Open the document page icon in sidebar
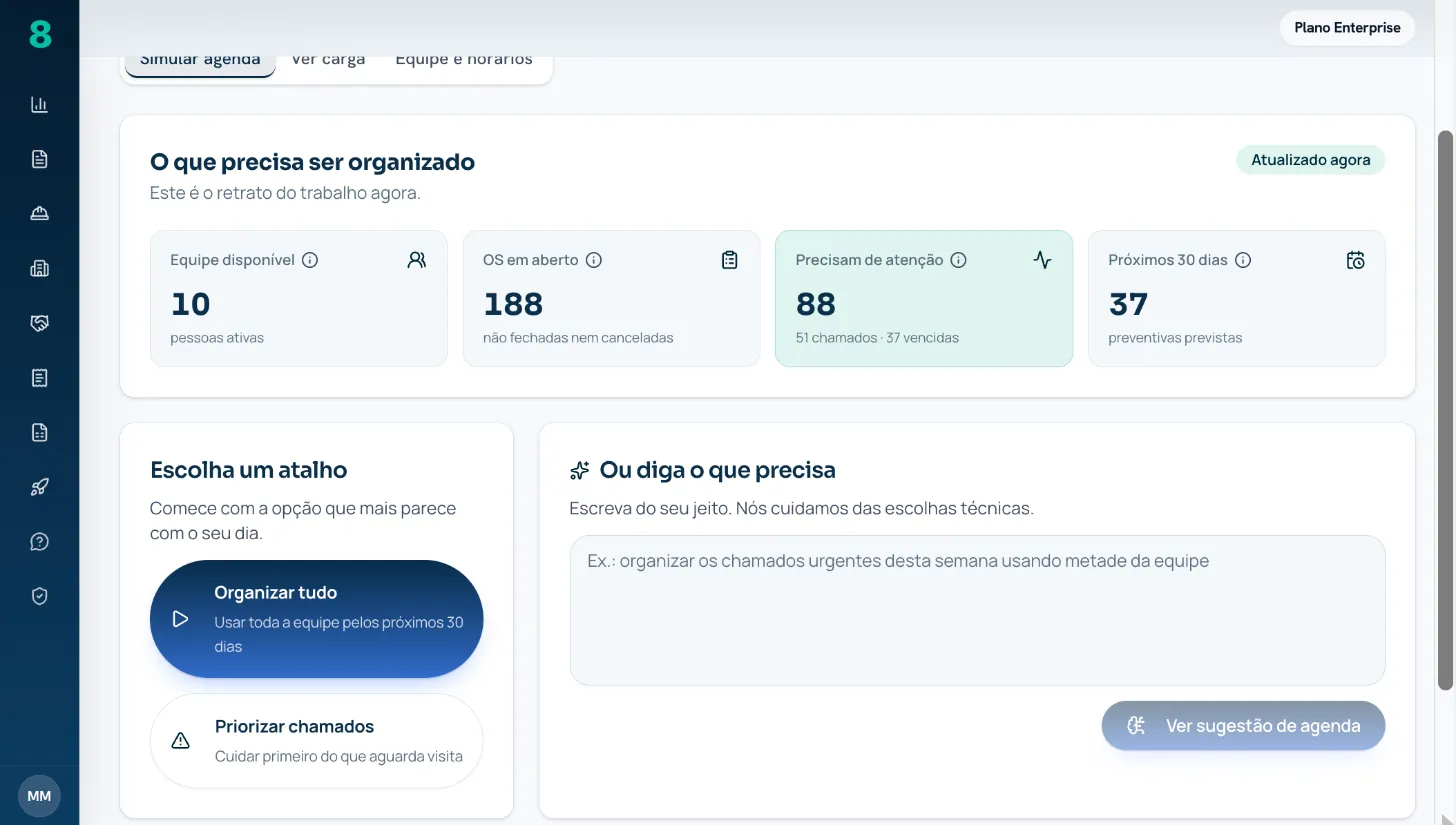1456x825 pixels. click(39, 159)
